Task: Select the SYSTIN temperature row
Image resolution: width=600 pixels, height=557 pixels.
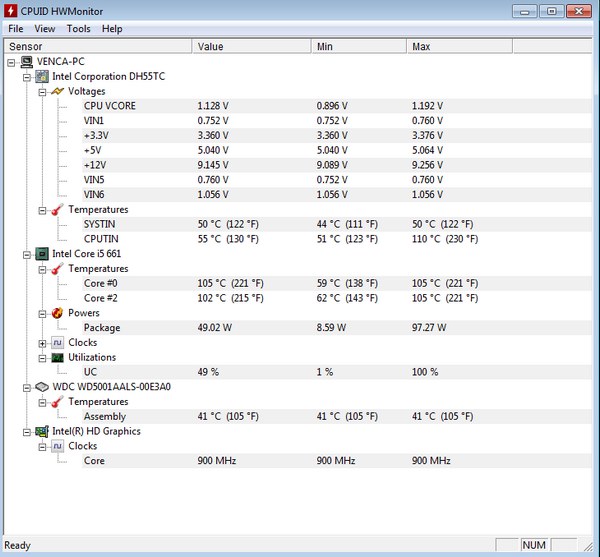Action: (337, 224)
